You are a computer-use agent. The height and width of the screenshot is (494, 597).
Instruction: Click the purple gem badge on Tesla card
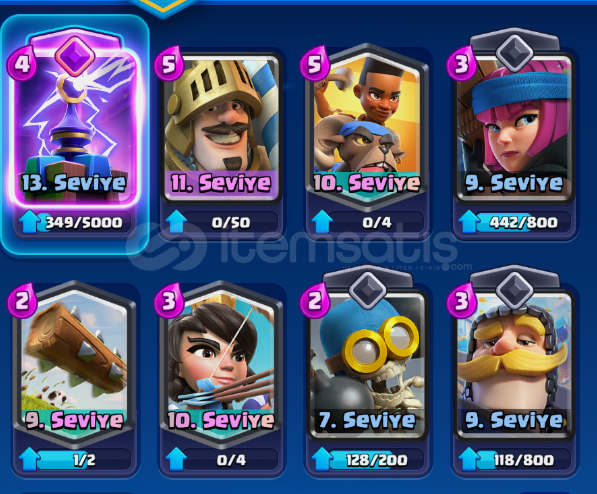tap(75, 56)
